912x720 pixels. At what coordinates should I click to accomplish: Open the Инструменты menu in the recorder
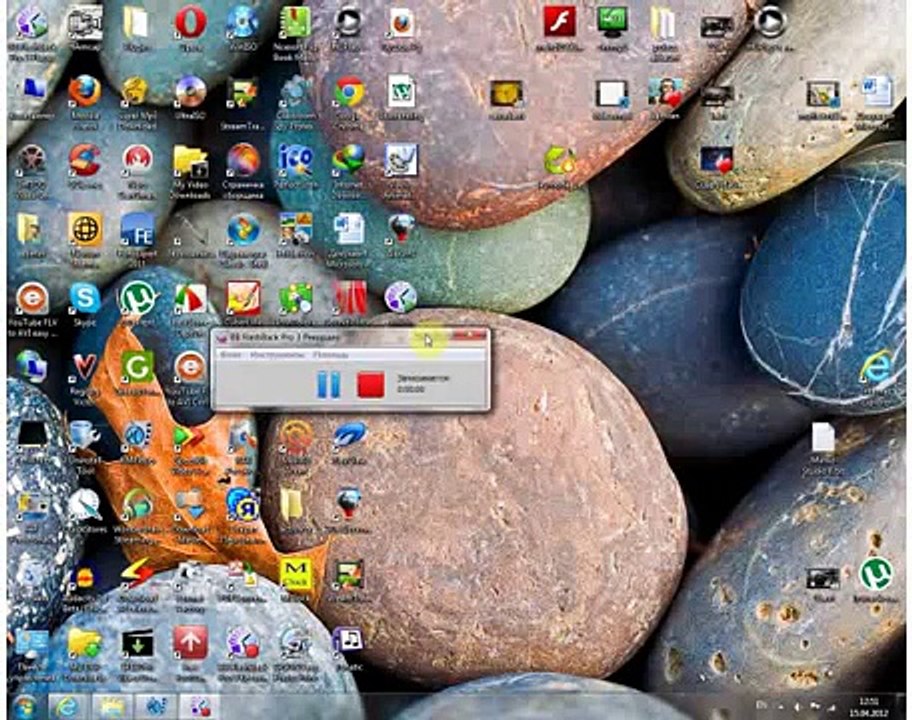277,354
